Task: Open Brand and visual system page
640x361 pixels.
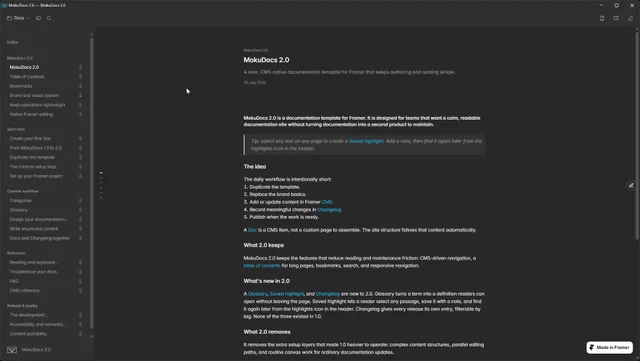Action: tap(34, 95)
